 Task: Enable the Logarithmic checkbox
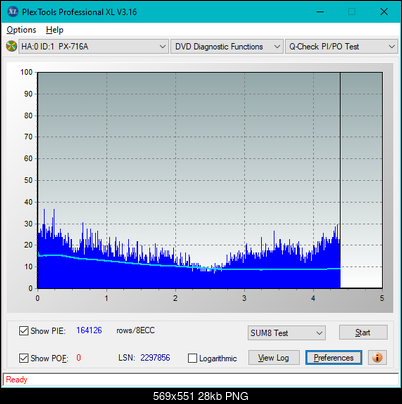click(x=192, y=358)
